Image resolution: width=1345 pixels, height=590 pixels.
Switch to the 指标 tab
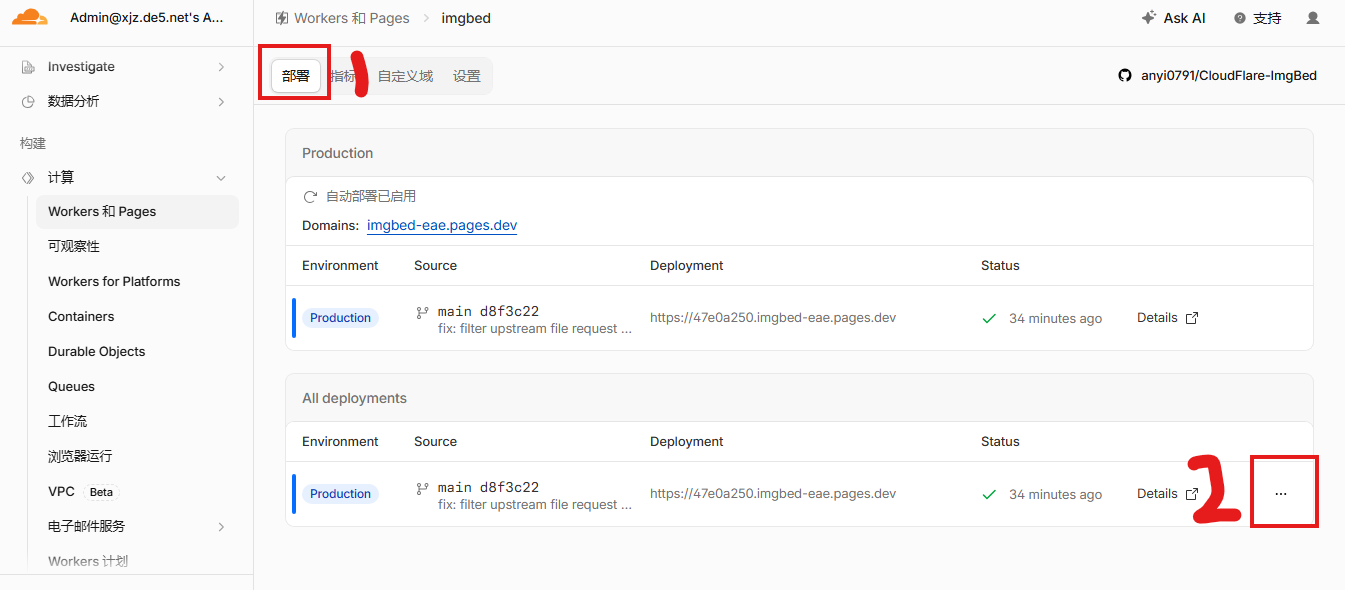point(343,76)
